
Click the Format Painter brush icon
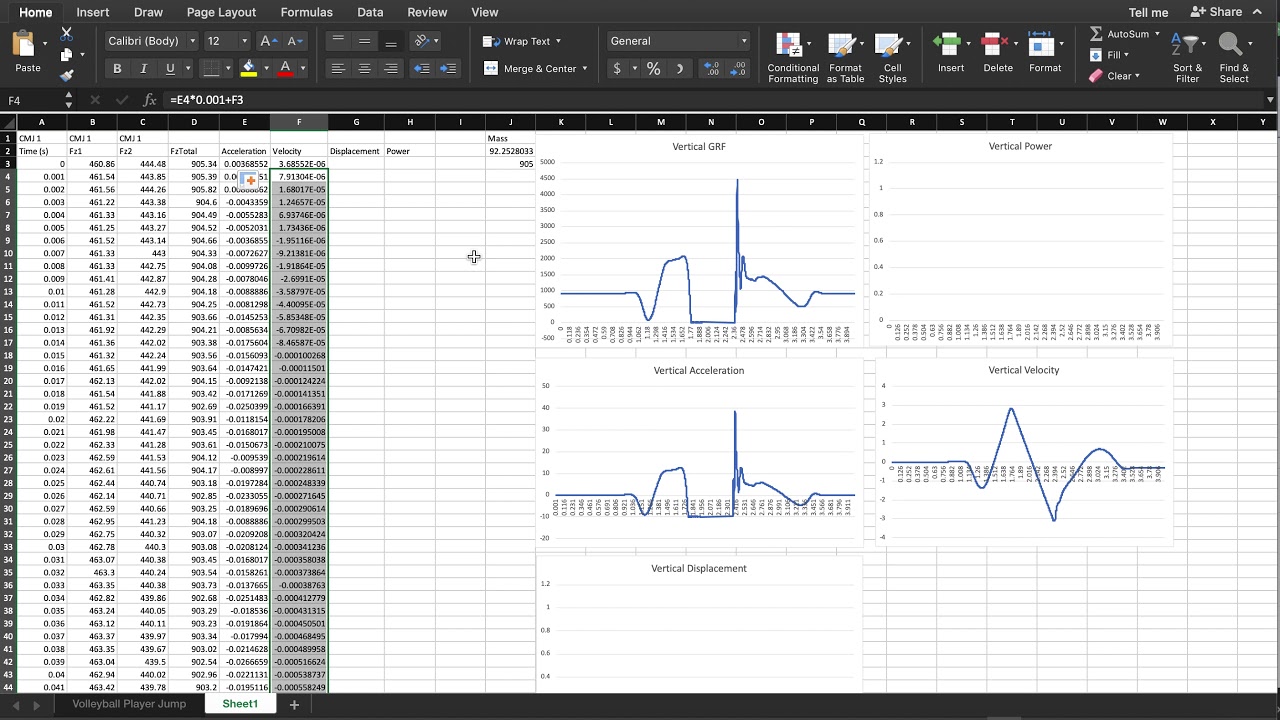(67, 75)
